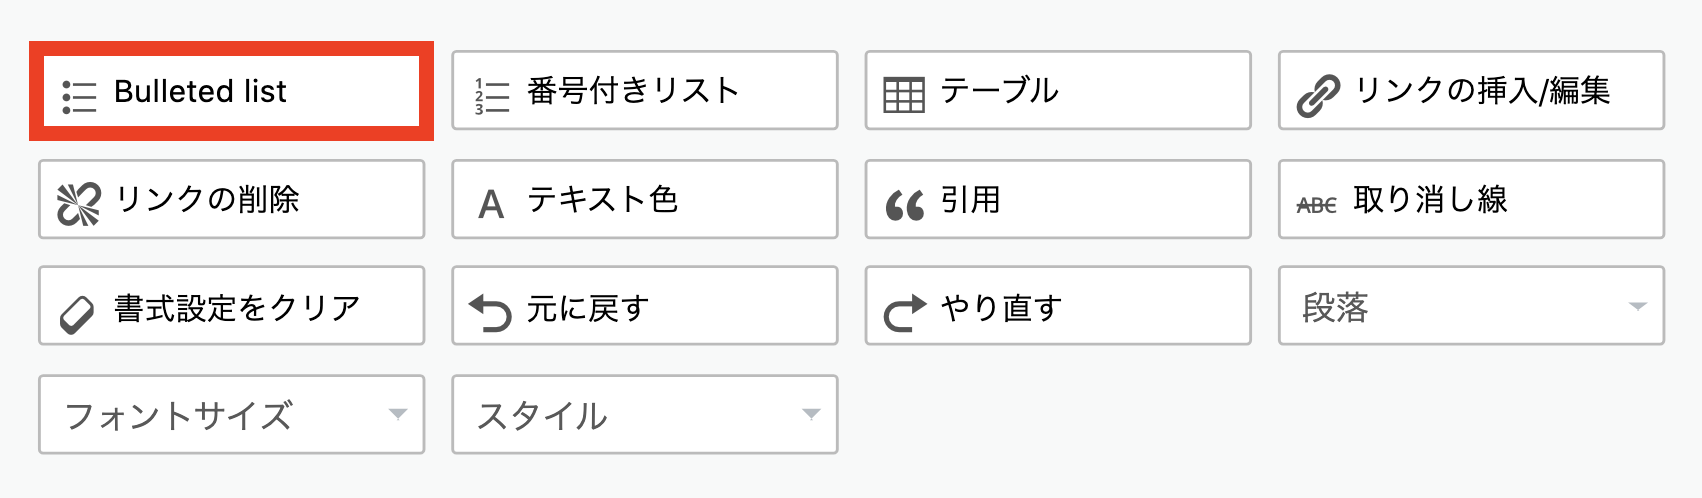Image resolution: width=1702 pixels, height=498 pixels.
Task: Click the 引用 blockquote label
Action: click(971, 199)
